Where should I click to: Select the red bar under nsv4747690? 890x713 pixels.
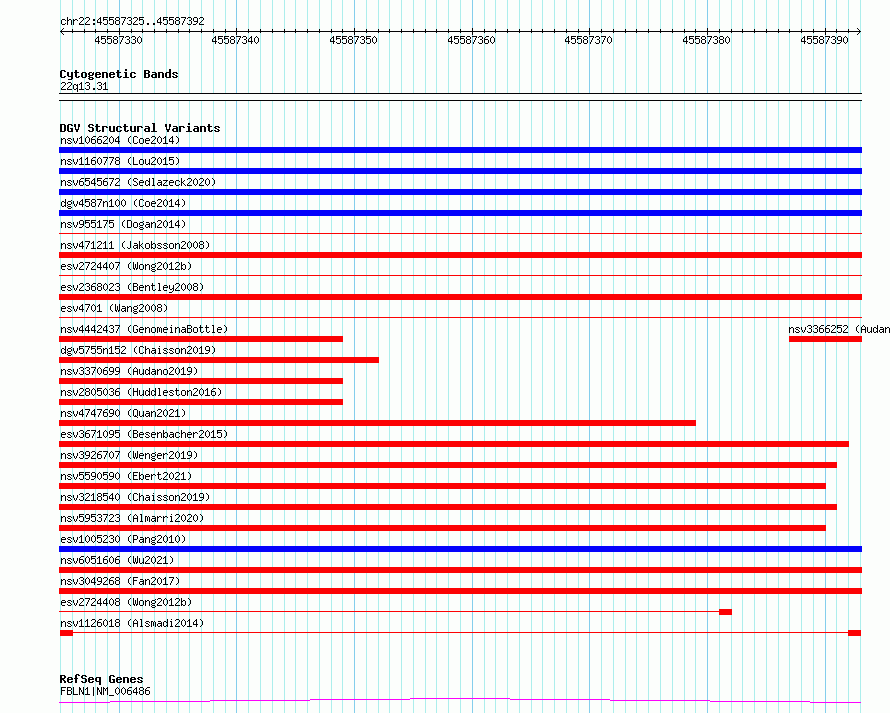pos(377,423)
